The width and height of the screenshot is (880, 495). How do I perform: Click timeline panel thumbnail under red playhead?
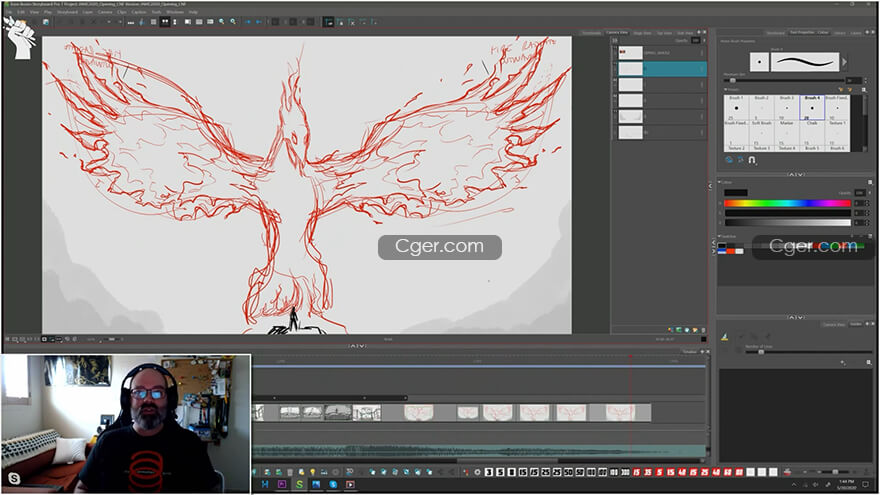click(620, 412)
